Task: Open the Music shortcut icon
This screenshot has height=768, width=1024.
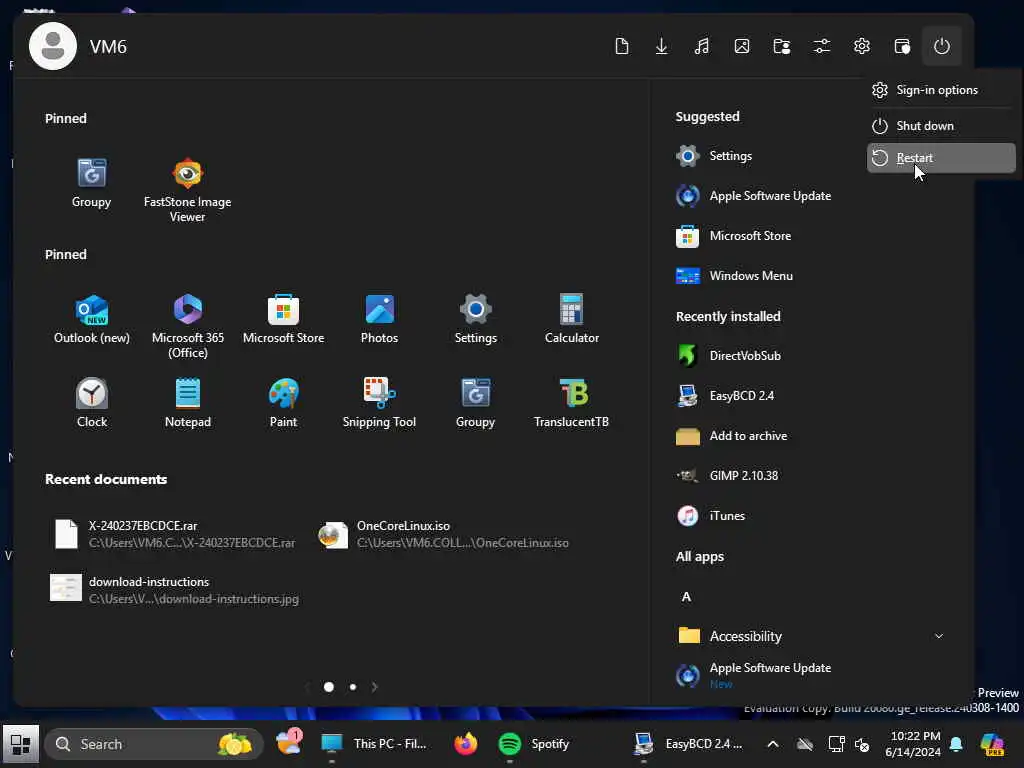Action: point(701,46)
